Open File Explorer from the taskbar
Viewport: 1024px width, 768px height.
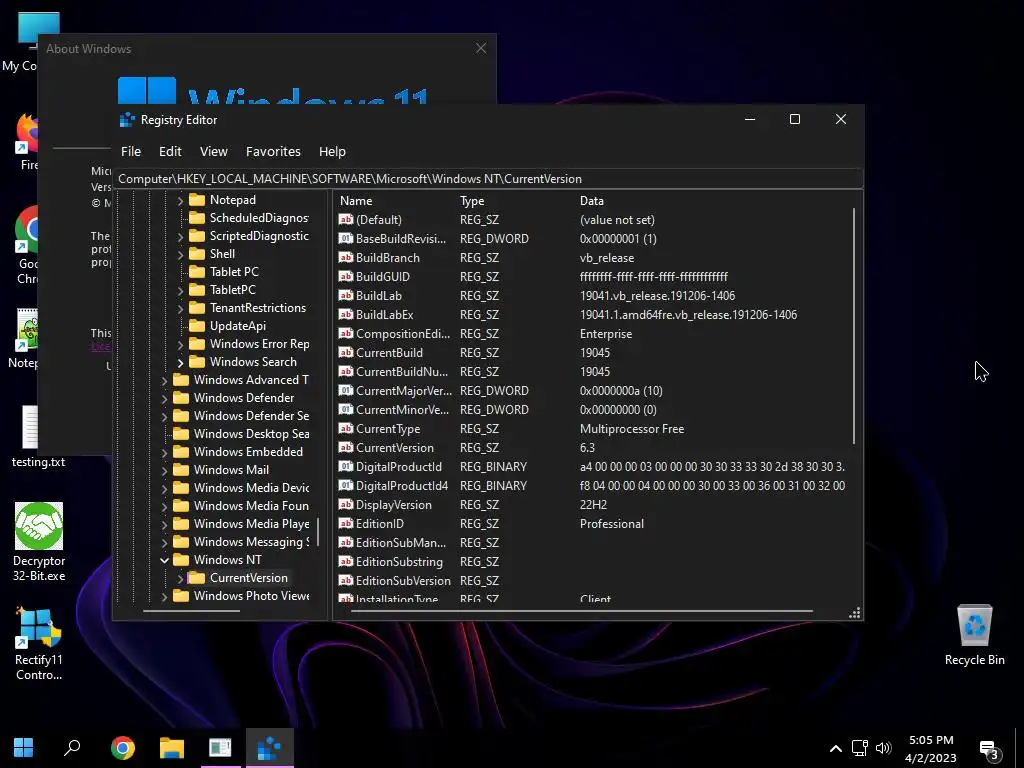pos(172,748)
